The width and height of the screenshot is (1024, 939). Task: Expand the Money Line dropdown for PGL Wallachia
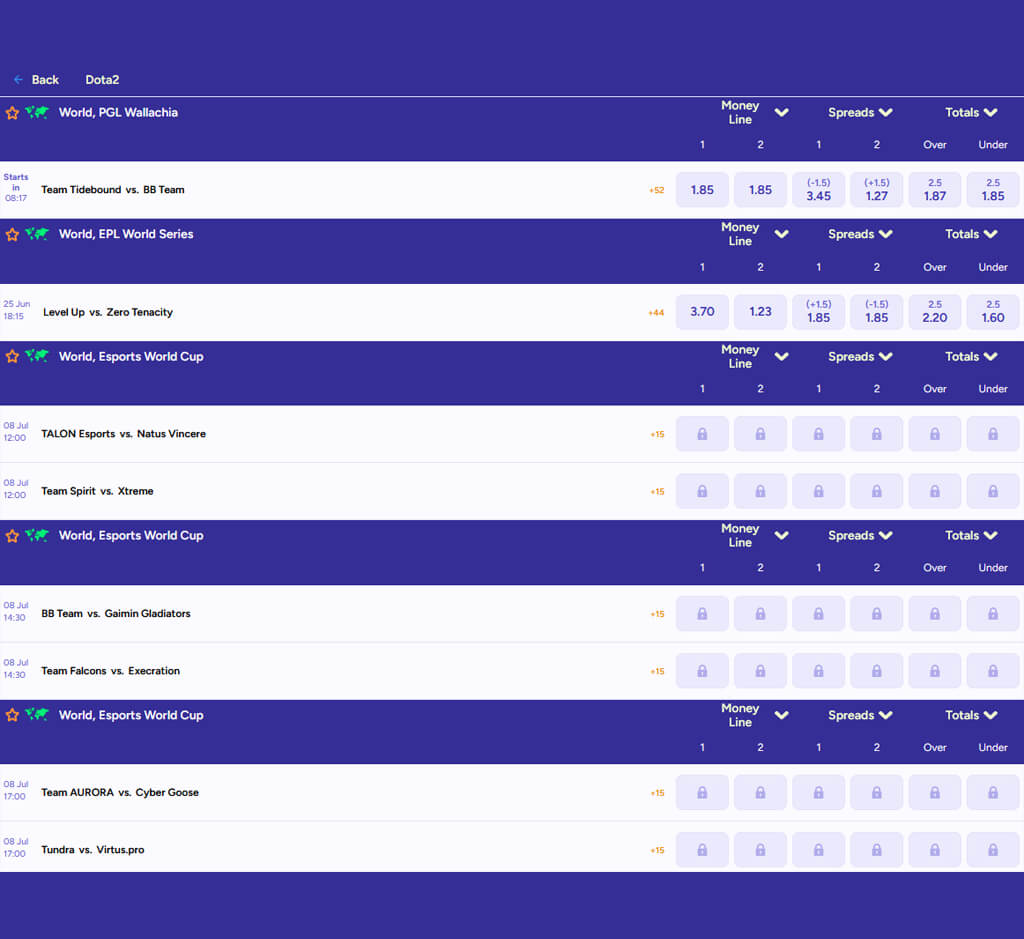tap(781, 112)
